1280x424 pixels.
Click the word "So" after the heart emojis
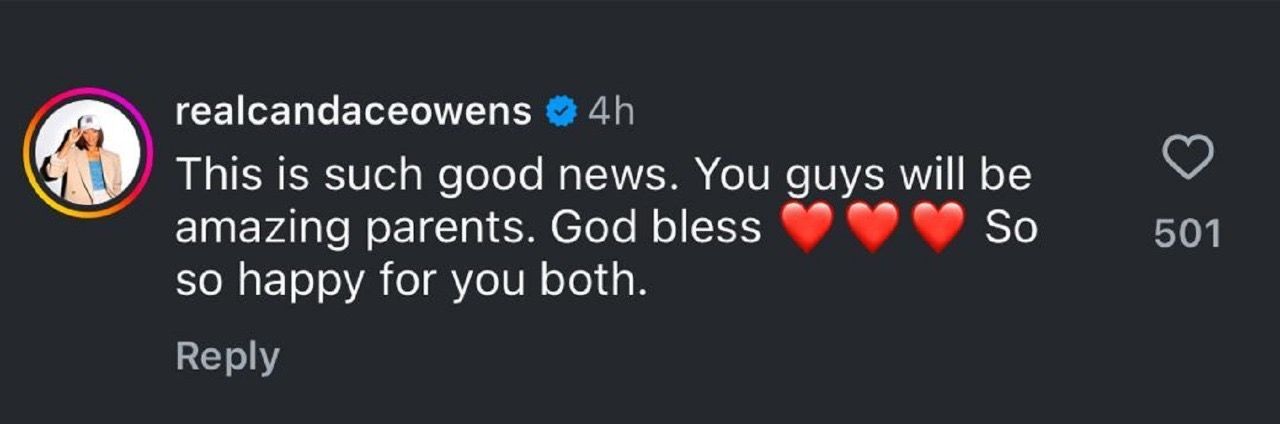tap(1010, 229)
